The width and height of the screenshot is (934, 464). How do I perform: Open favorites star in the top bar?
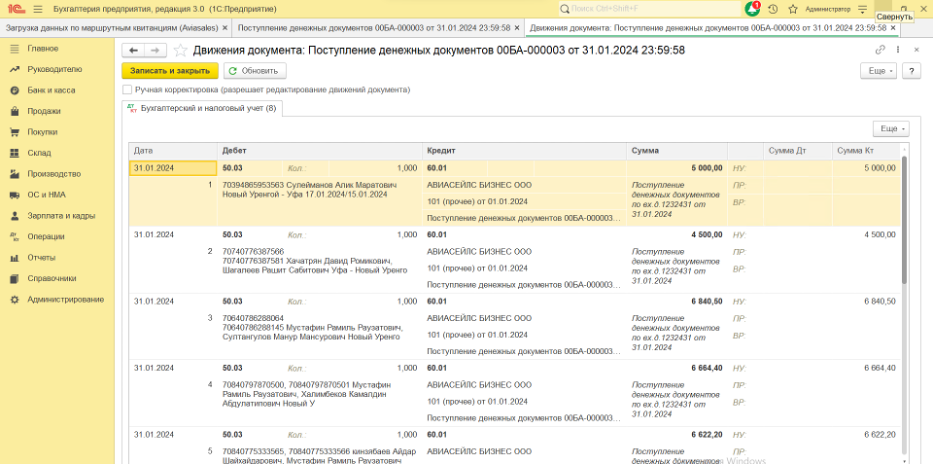[793, 10]
